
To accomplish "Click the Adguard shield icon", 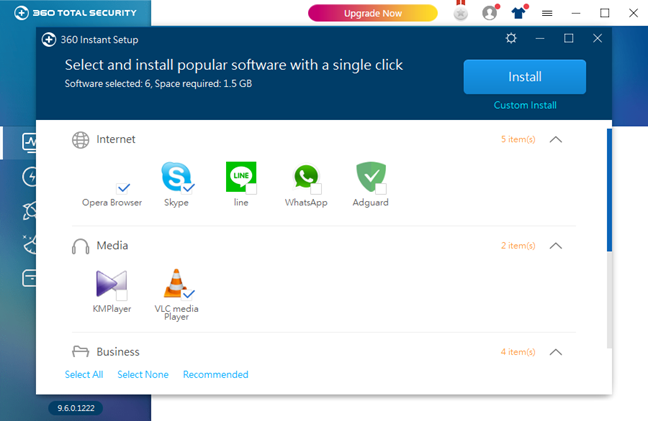I will point(371,177).
